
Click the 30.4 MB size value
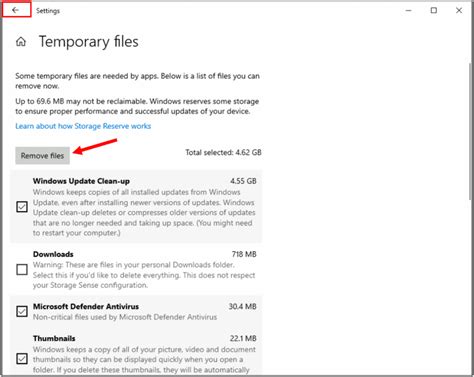(x=242, y=306)
